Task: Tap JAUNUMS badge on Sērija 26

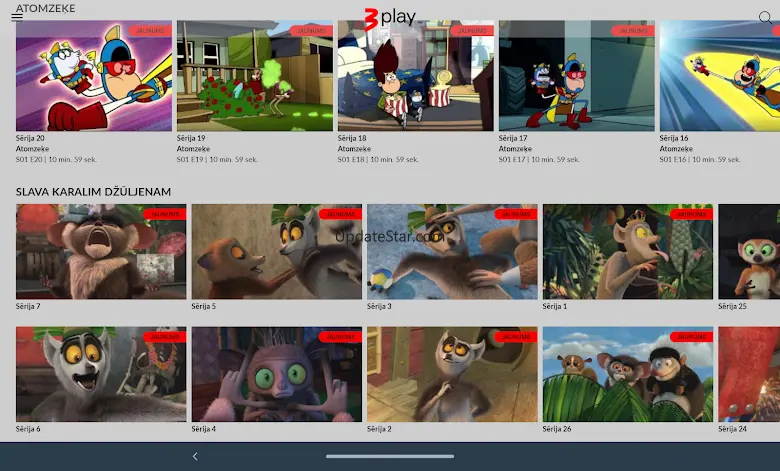Action: (692, 337)
